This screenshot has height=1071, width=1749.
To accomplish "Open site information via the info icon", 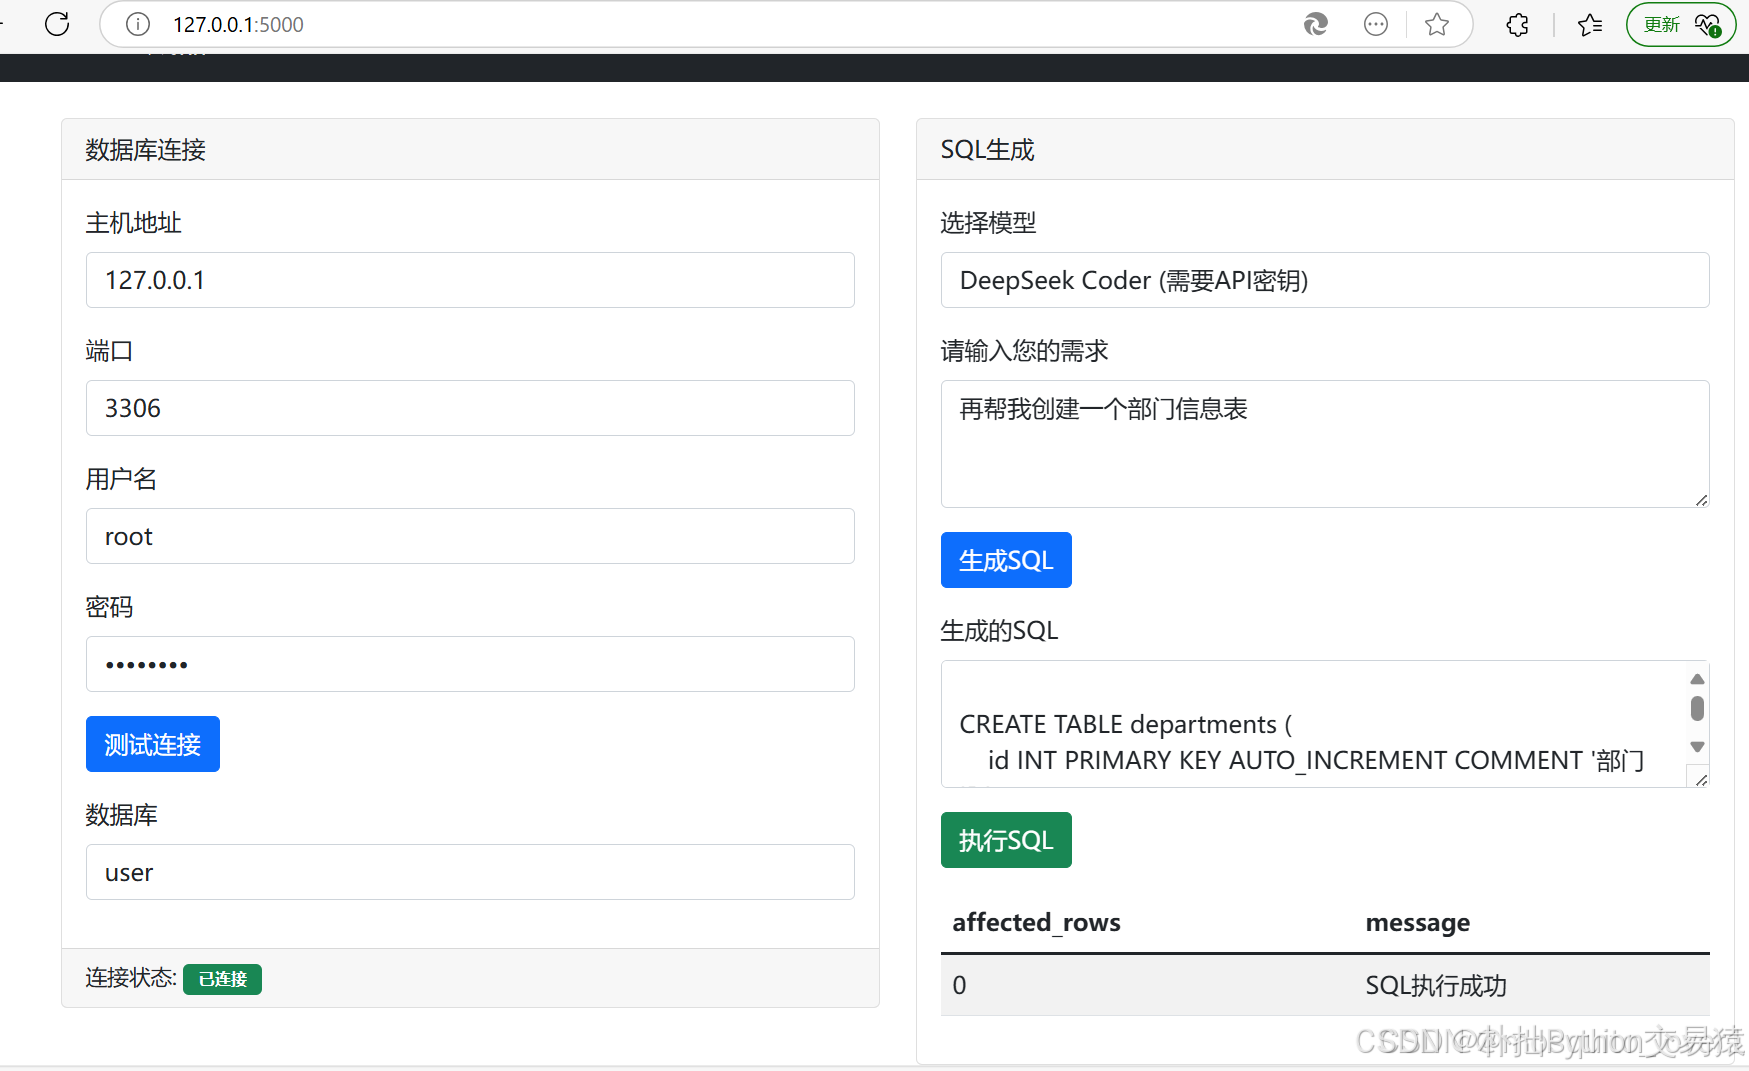I will point(137,24).
